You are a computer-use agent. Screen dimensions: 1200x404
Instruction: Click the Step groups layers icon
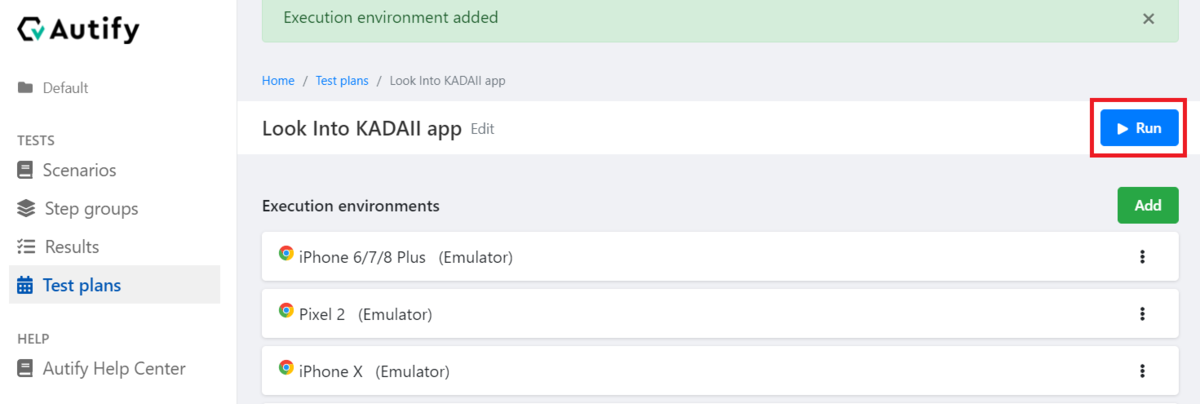(26, 208)
